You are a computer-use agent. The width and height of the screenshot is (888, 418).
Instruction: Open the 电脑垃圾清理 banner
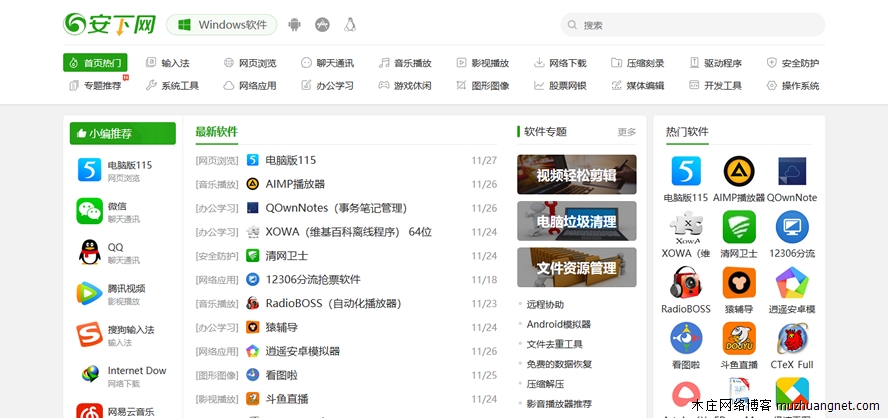(x=577, y=221)
